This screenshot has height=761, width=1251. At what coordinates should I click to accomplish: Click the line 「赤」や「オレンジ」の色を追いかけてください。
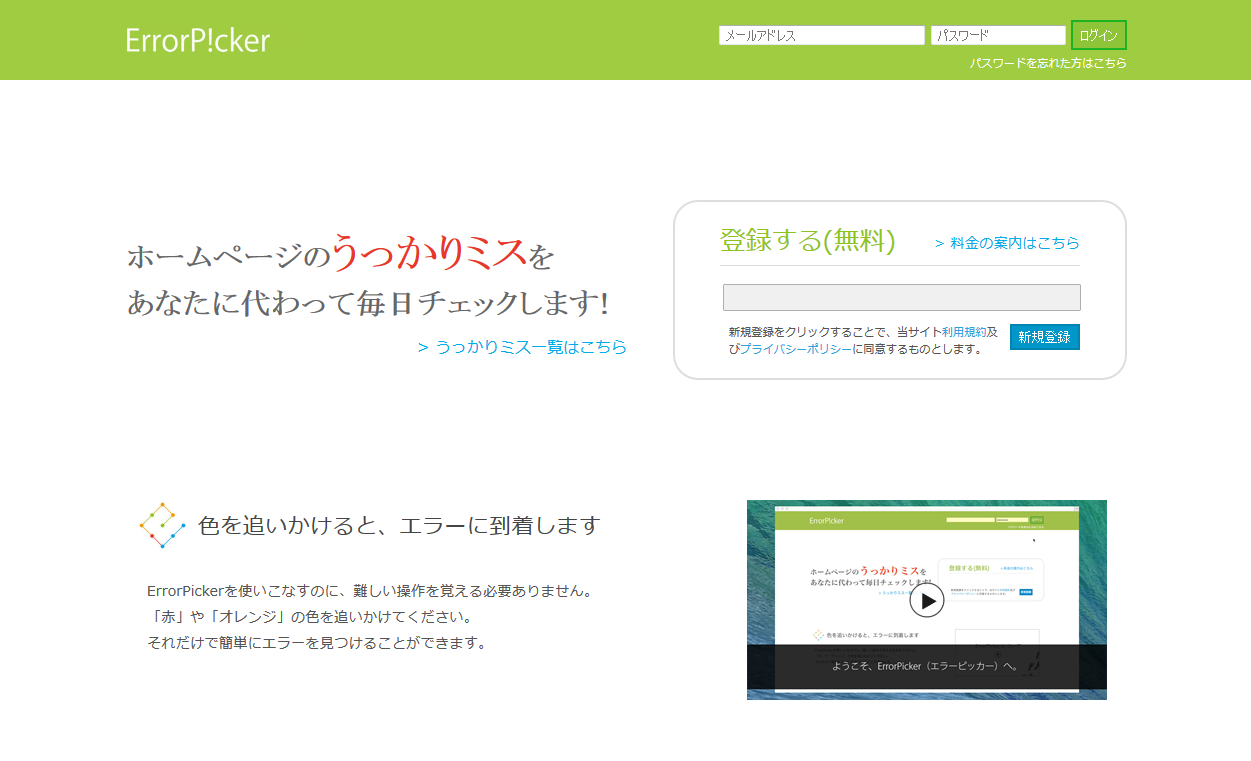point(310,617)
